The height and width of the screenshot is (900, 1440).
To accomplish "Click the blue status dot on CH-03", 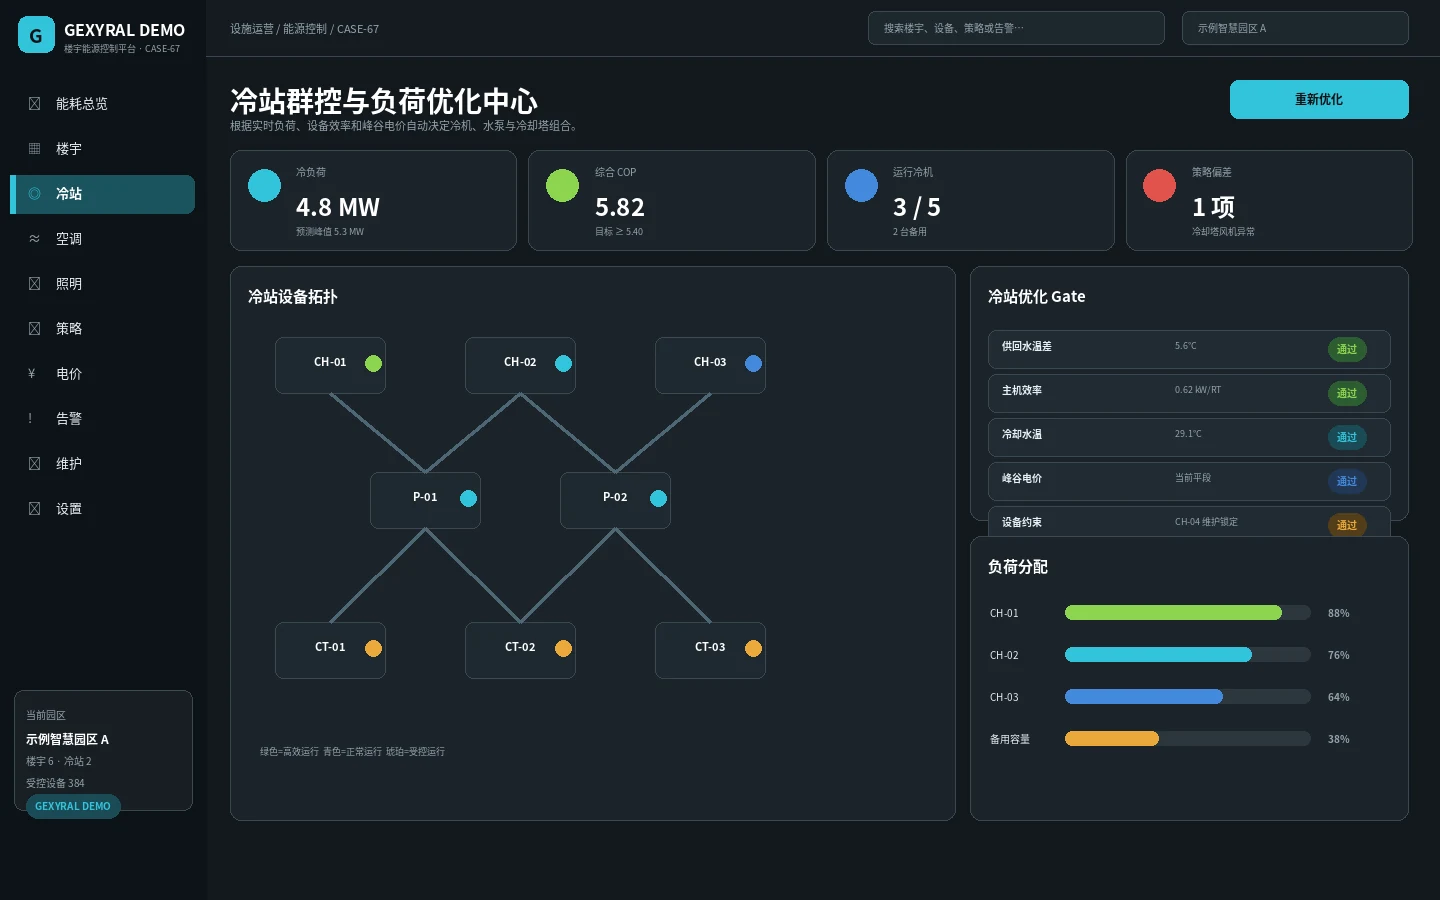I will [753, 363].
